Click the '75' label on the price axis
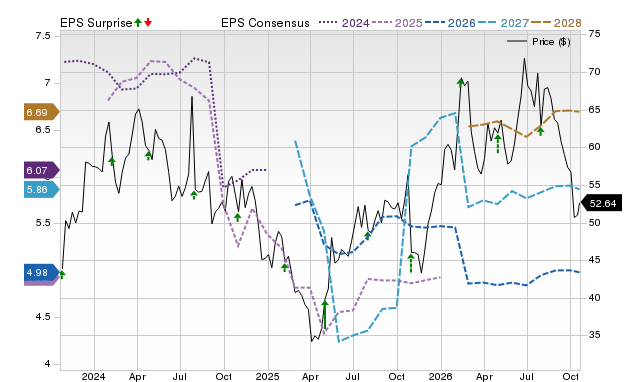The image size is (640, 382). pyautogui.click(x=595, y=34)
